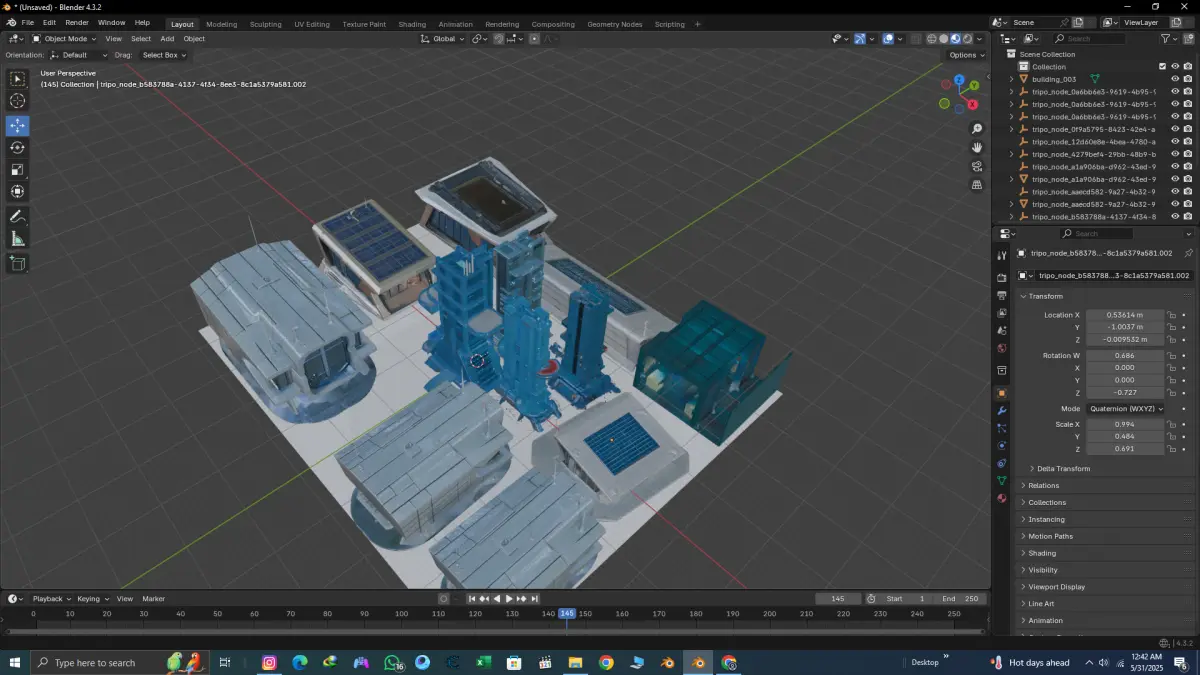Expand the Relations panel

pyautogui.click(x=1043, y=486)
